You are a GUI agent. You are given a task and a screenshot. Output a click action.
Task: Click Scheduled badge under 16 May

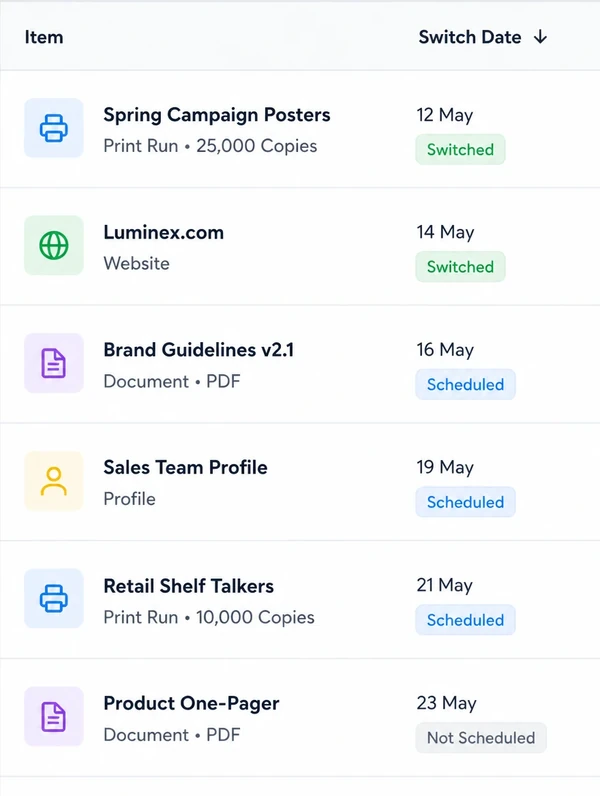(465, 385)
